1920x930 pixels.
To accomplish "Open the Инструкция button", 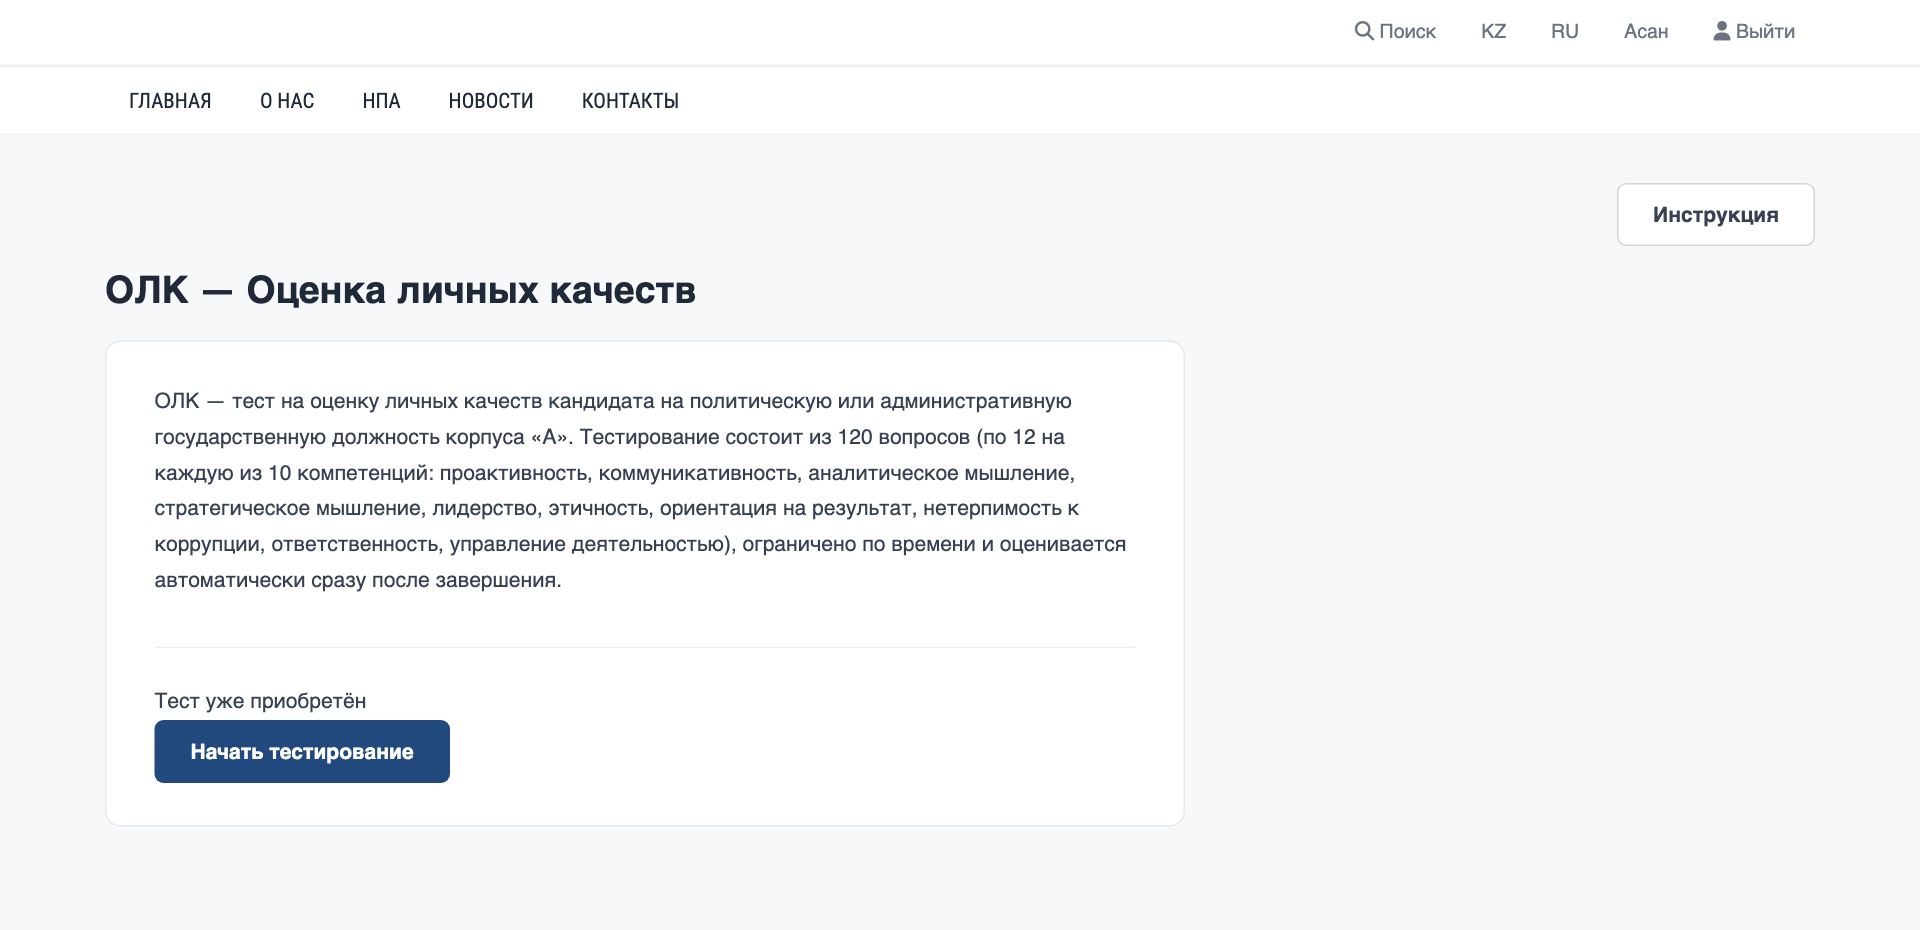I will point(1715,214).
